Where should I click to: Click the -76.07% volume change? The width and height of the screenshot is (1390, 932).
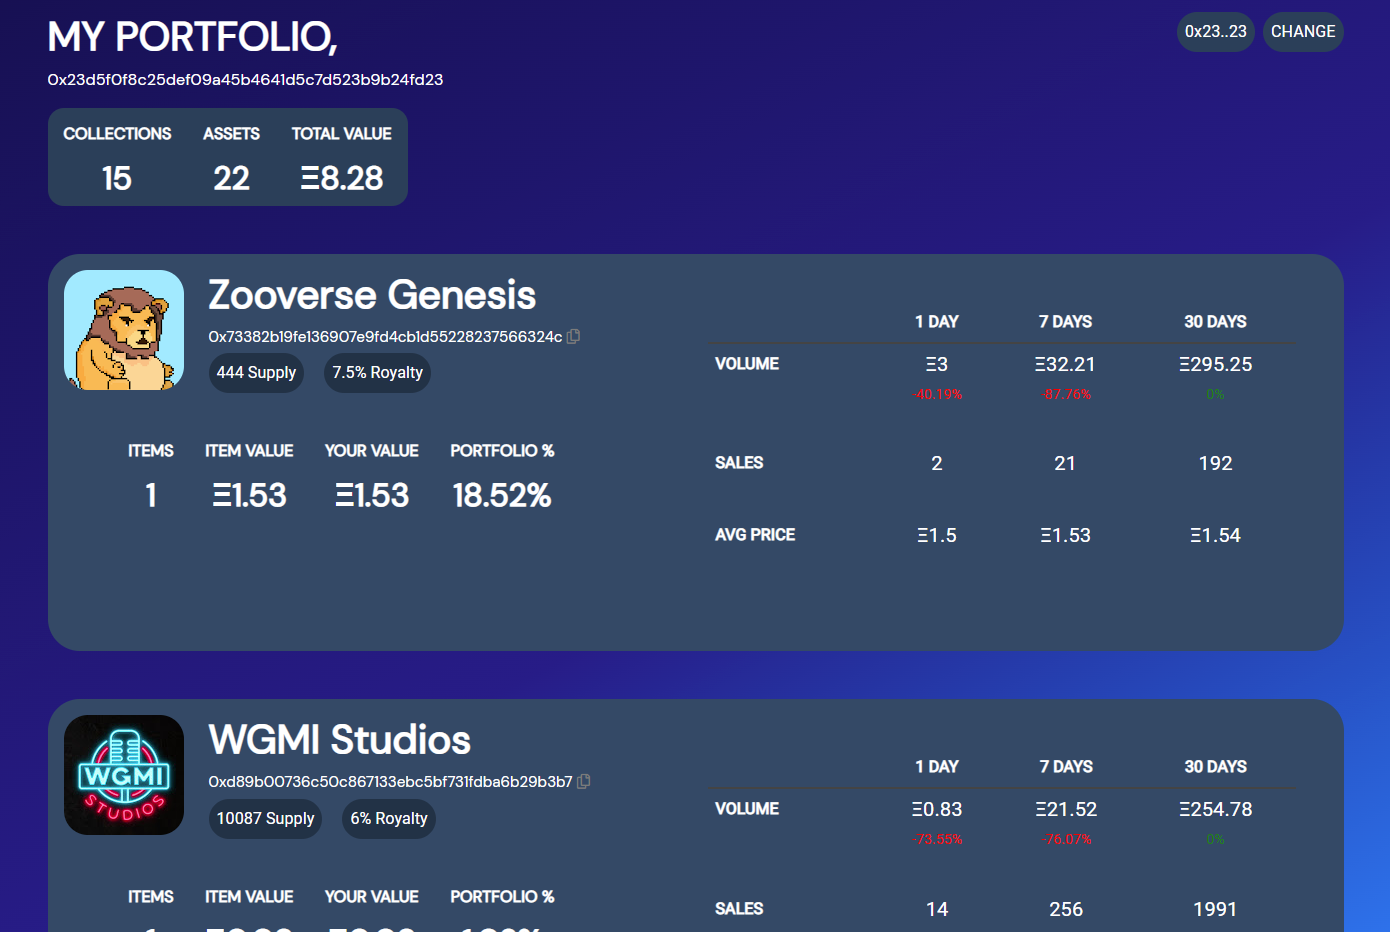[1065, 839]
